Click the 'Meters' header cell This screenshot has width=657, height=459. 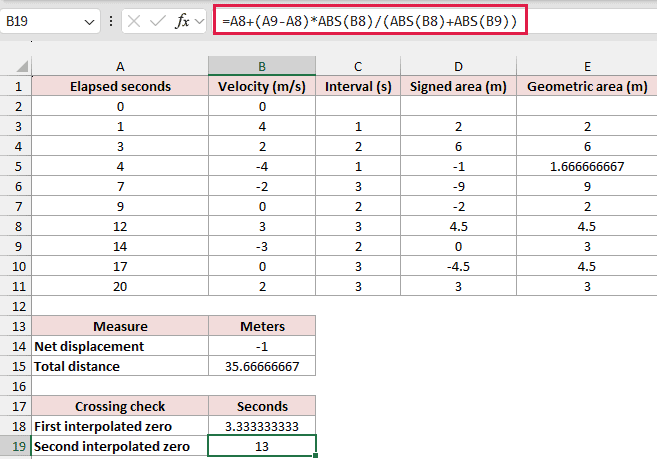coord(262,326)
